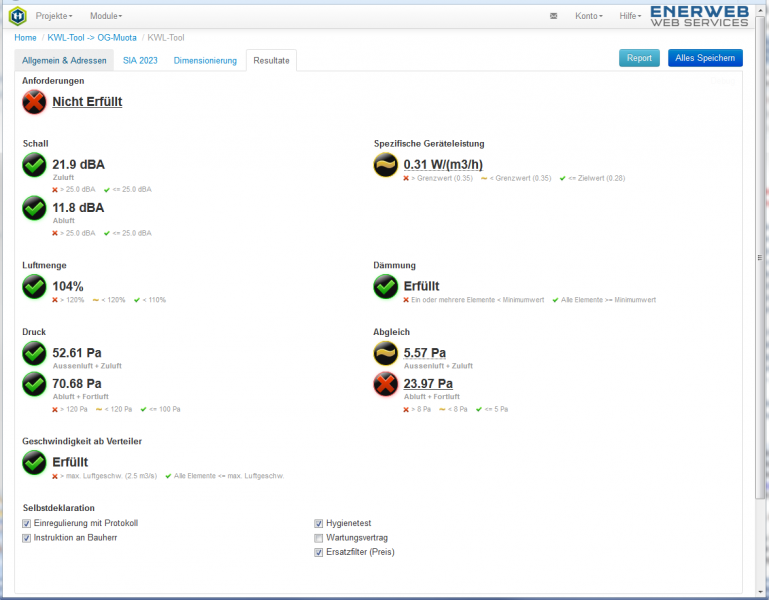Open the Projekte dropdown menu
769x600 pixels.
click(x=54, y=16)
